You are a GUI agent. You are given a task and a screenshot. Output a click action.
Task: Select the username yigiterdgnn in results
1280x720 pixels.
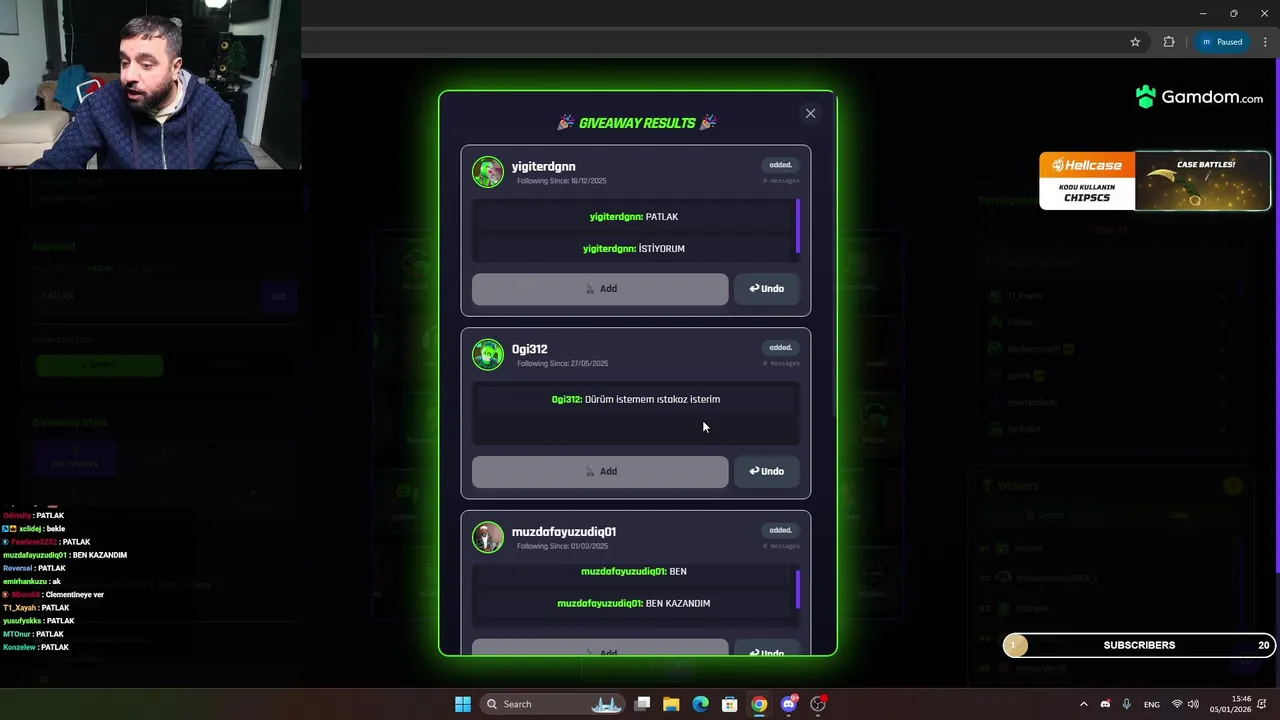(x=543, y=166)
